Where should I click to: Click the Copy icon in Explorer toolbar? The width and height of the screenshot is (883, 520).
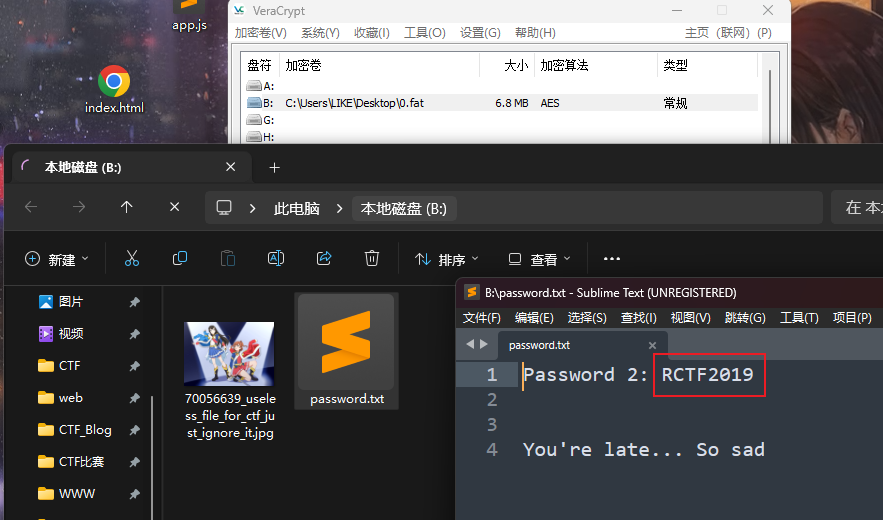tap(180, 259)
